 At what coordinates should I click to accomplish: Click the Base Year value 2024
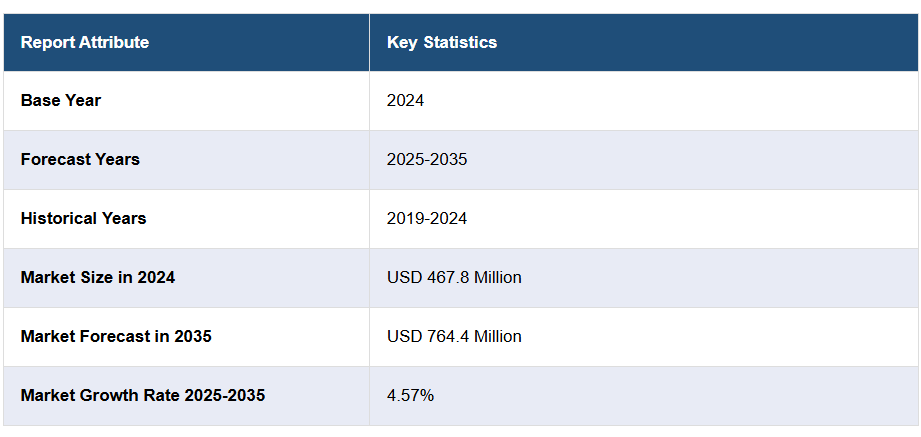pyautogui.click(x=405, y=100)
